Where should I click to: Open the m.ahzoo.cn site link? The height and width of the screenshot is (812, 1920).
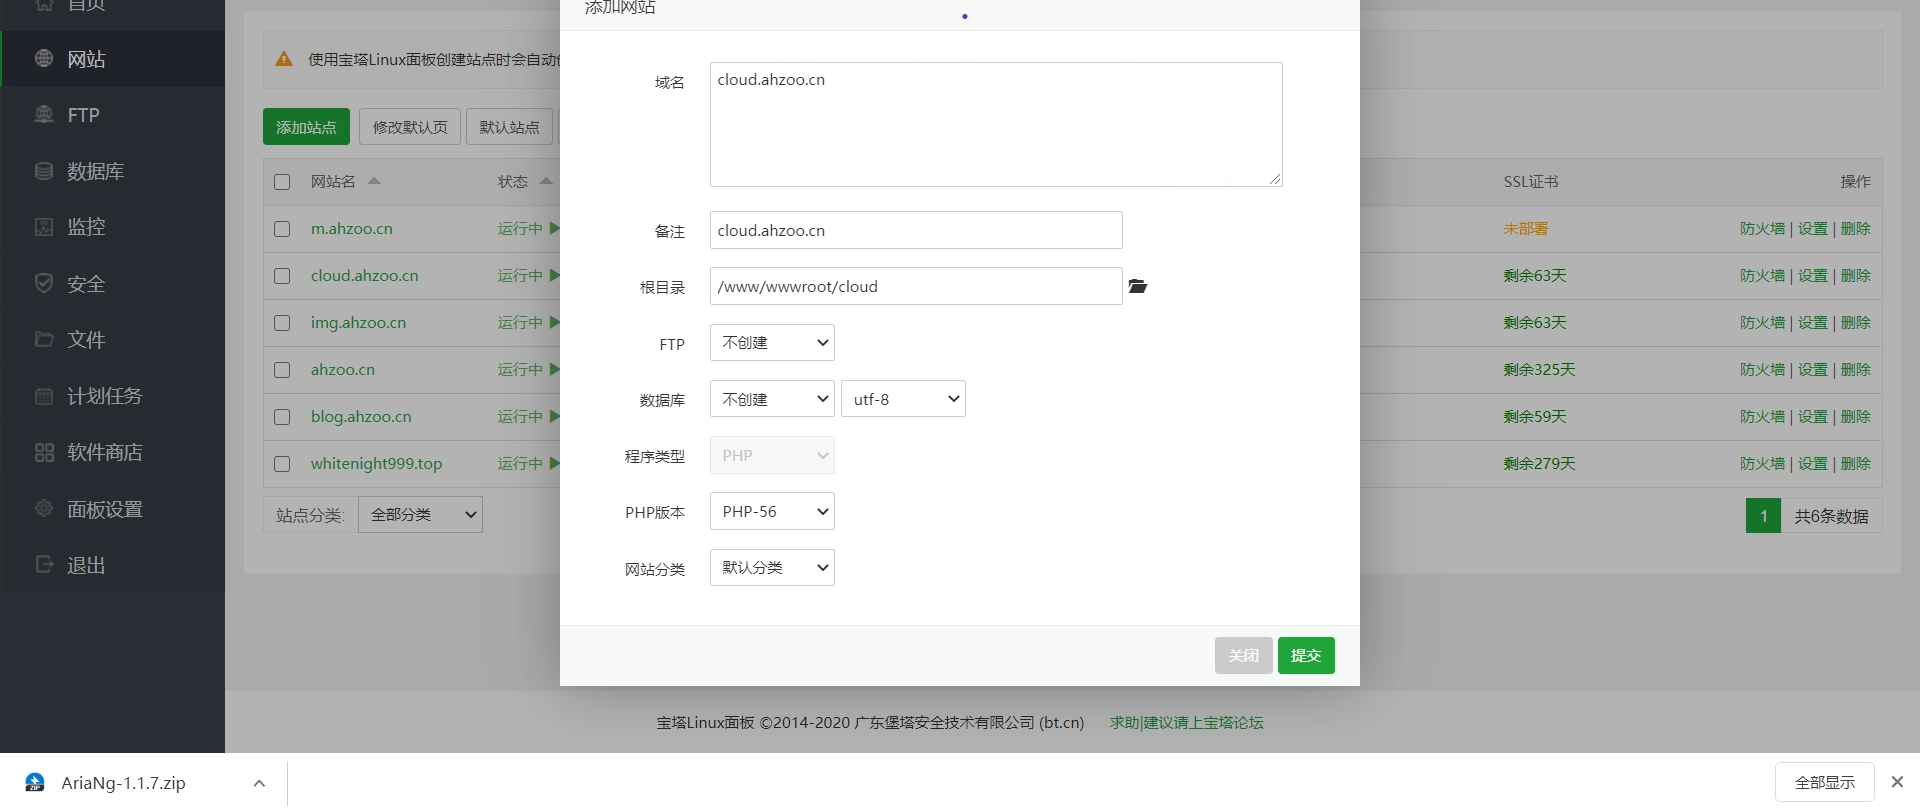(x=352, y=229)
